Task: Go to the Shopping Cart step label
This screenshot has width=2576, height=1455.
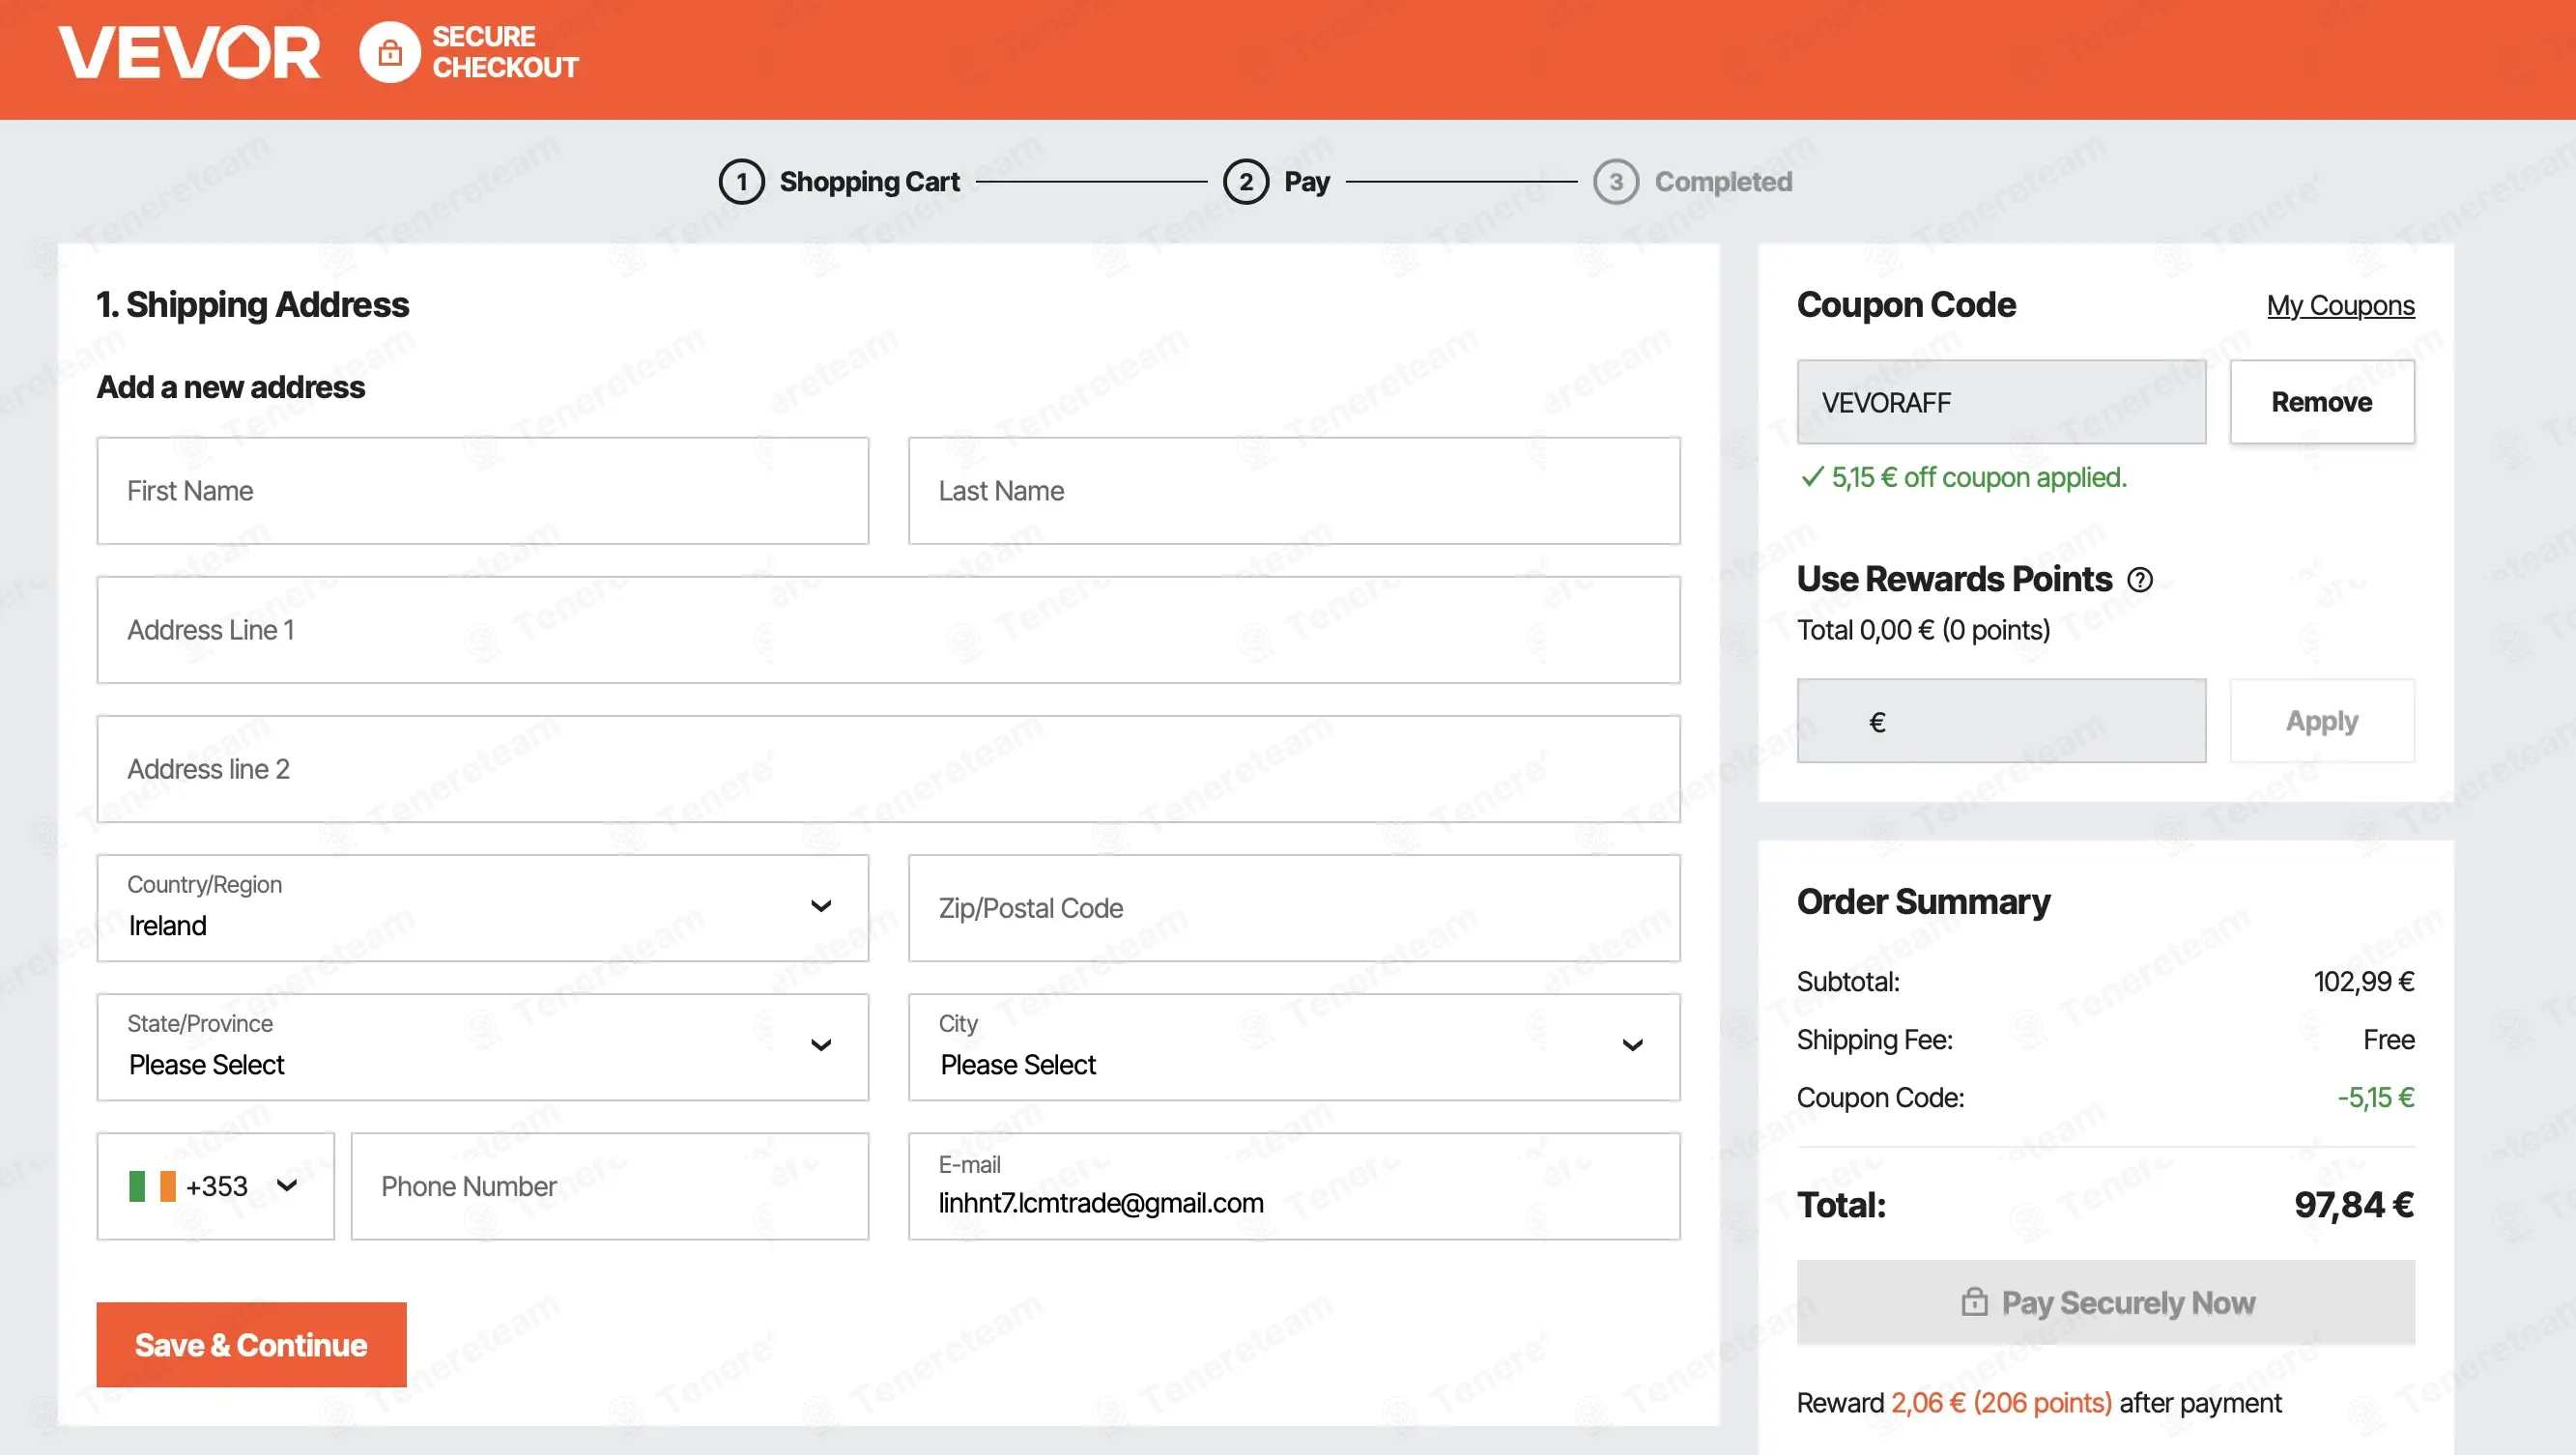Action: coord(869,182)
